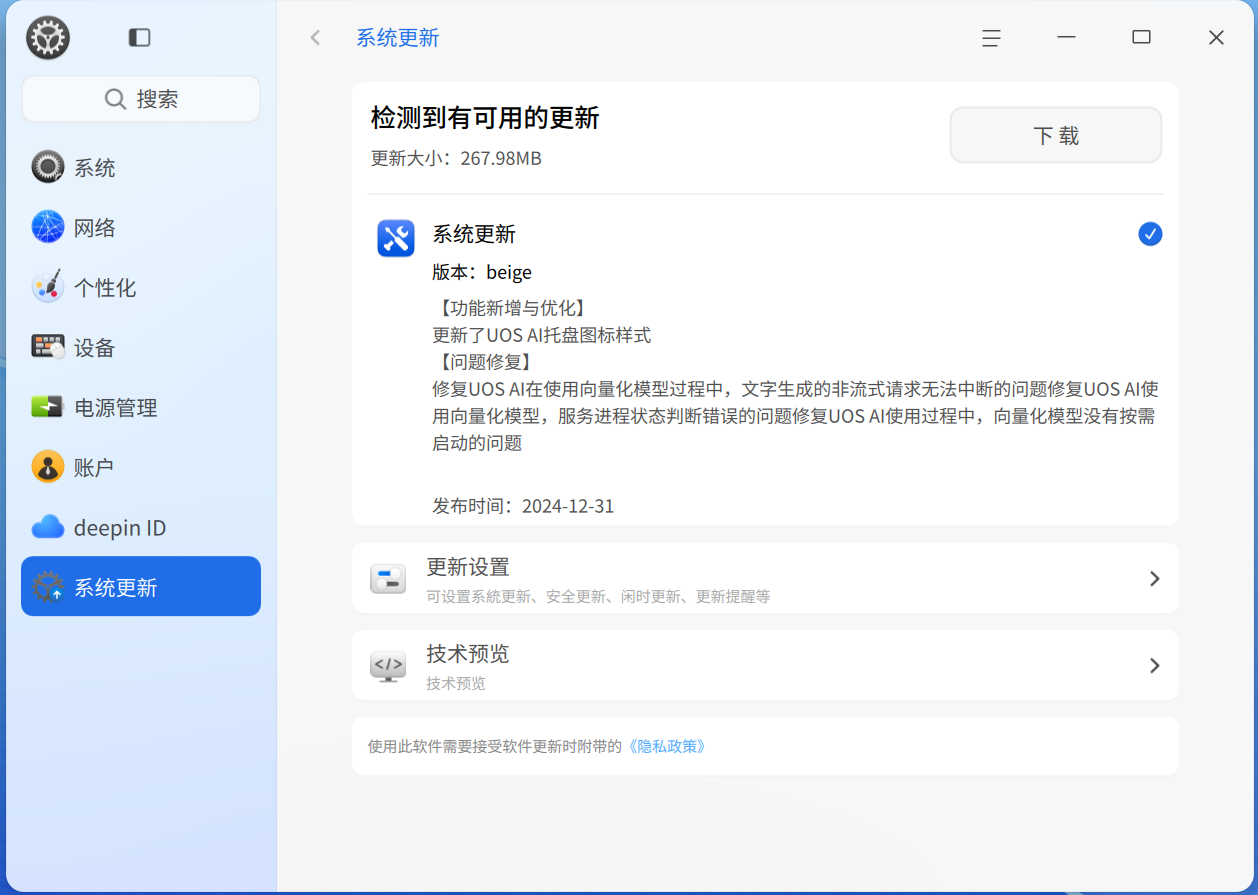Click the 网络 globe icon
This screenshot has width=1258, height=895.
48,227
